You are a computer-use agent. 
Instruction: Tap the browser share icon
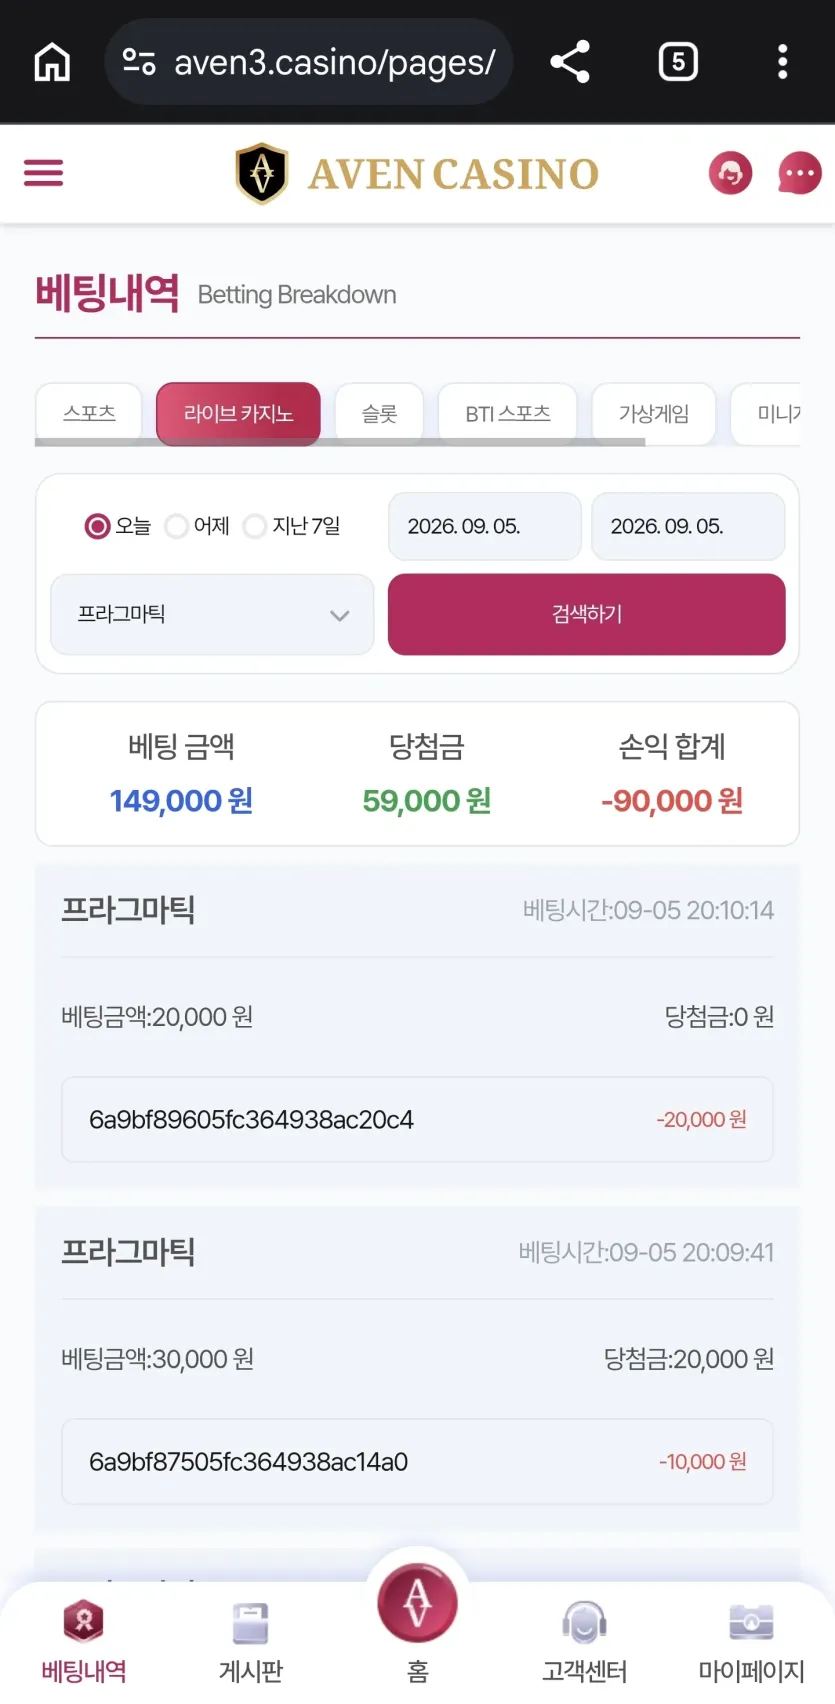coord(570,62)
